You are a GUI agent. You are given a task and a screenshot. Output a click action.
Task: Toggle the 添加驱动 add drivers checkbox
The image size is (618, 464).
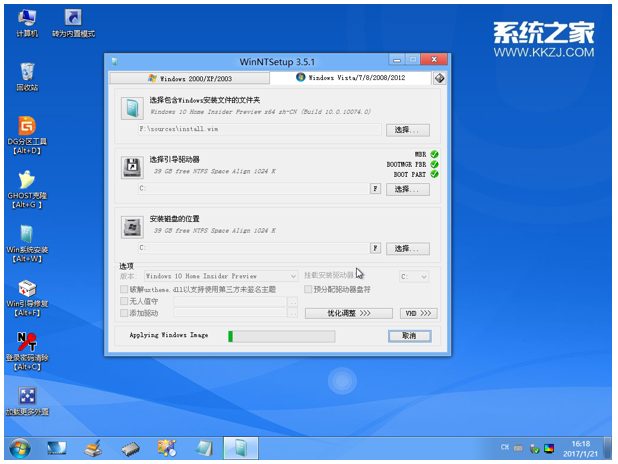pyautogui.click(x=124, y=313)
